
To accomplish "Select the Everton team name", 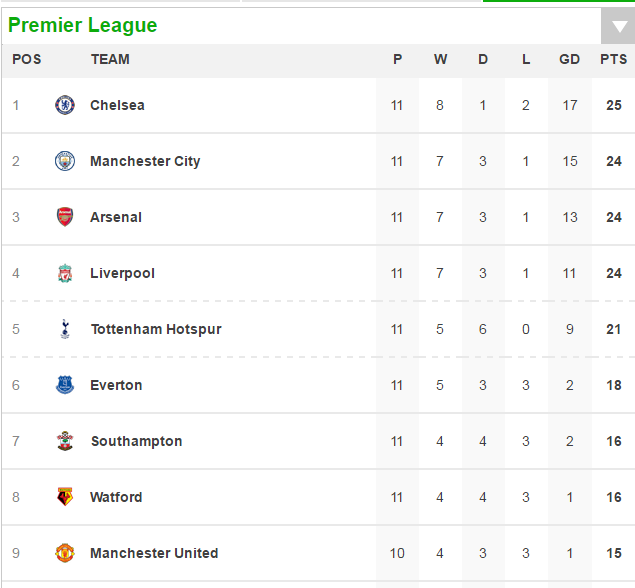I will (116, 385).
